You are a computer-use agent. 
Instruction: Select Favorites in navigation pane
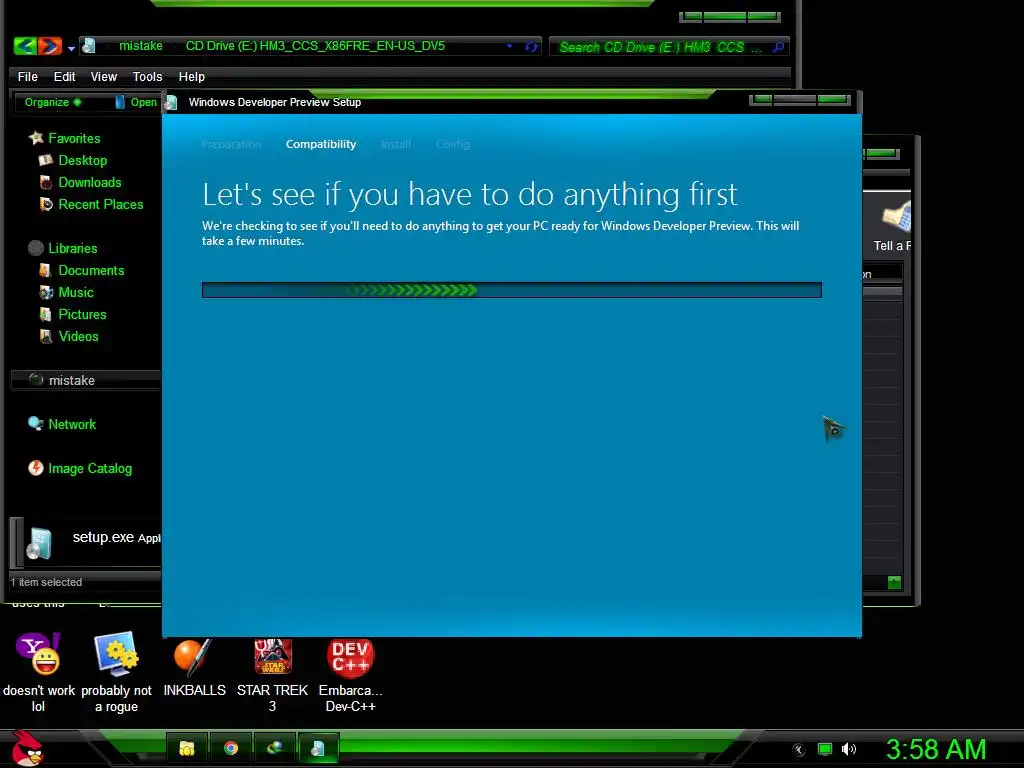click(74, 138)
